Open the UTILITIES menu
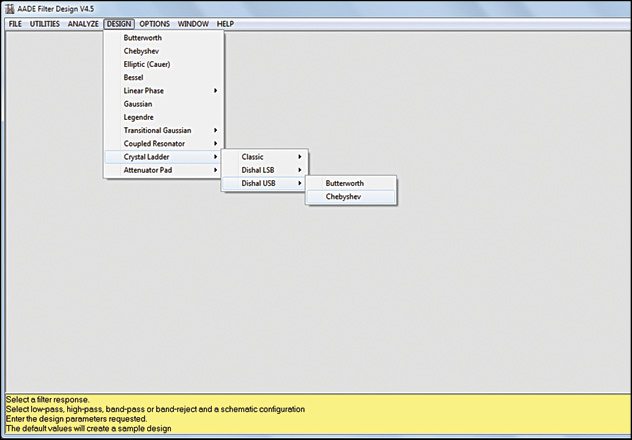Viewport: 632px width, 440px height. point(45,23)
